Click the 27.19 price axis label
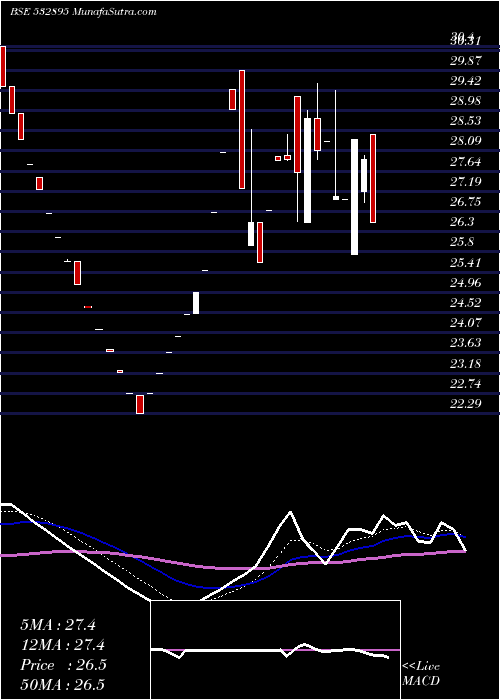 [x=466, y=182]
